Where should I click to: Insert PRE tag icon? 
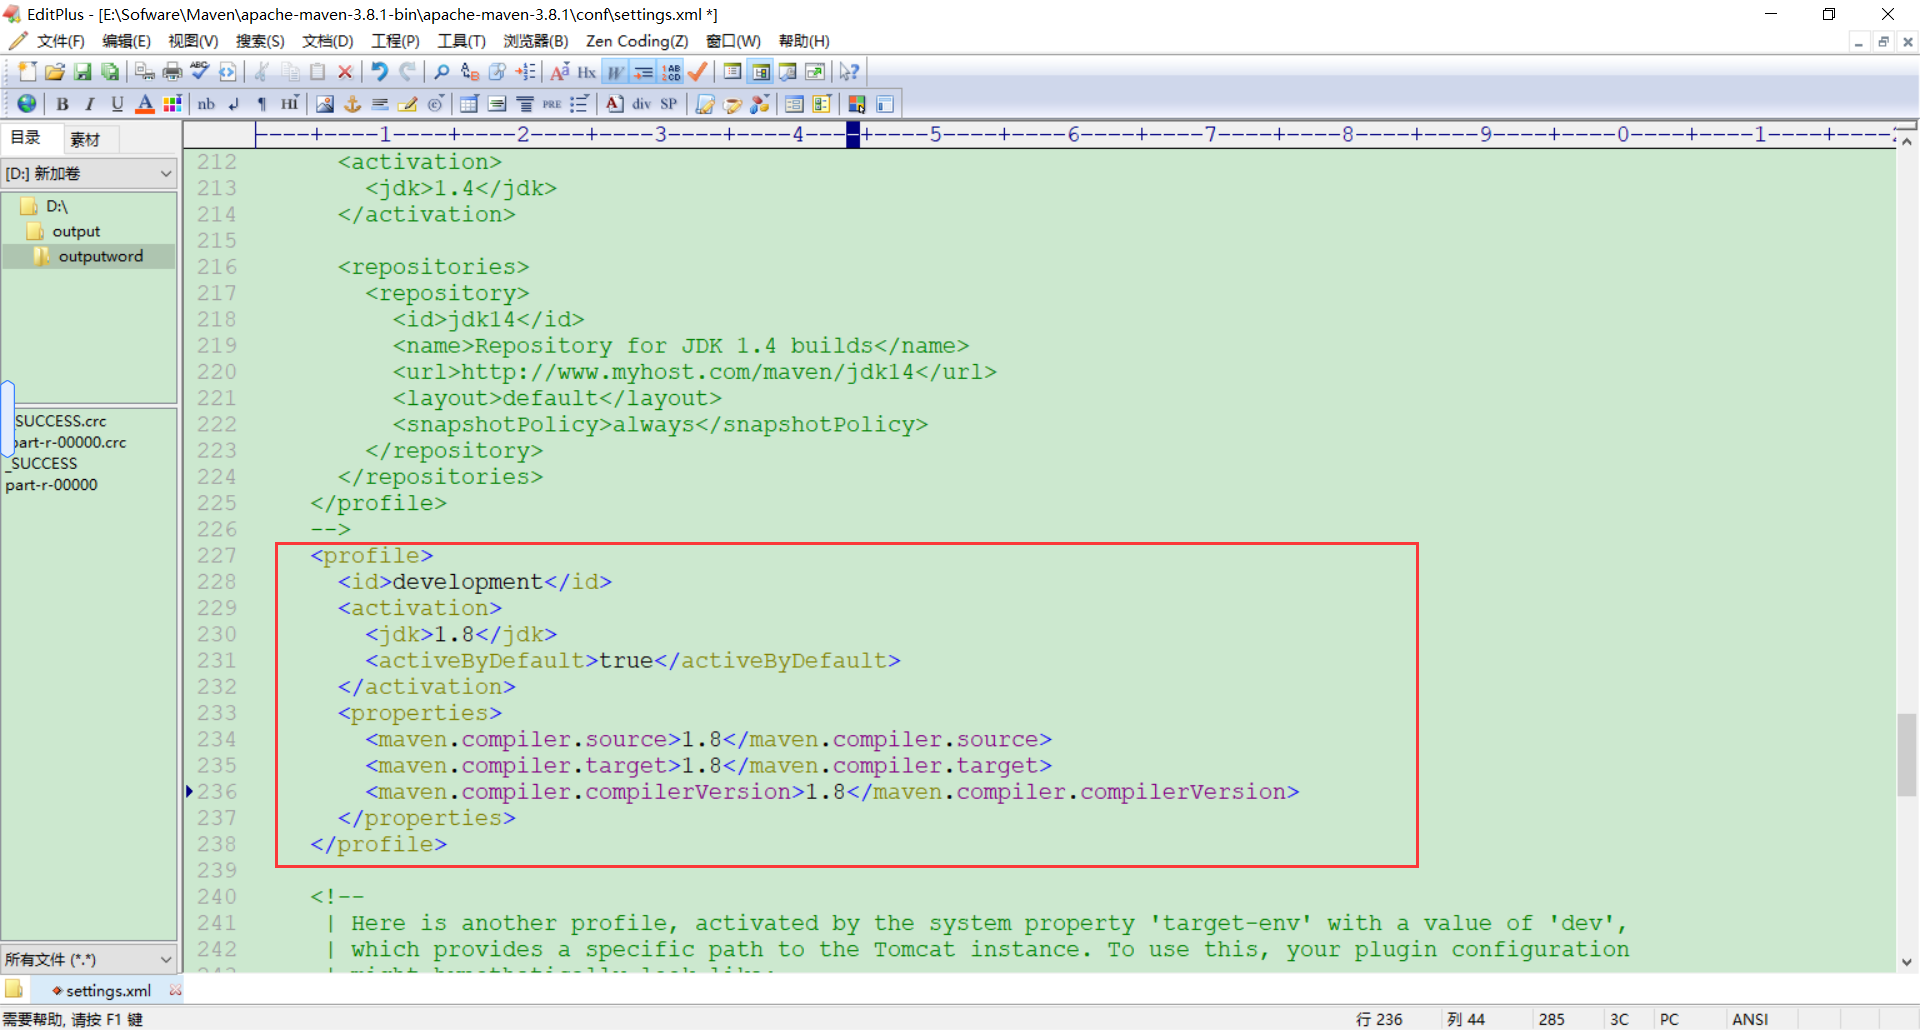[552, 104]
